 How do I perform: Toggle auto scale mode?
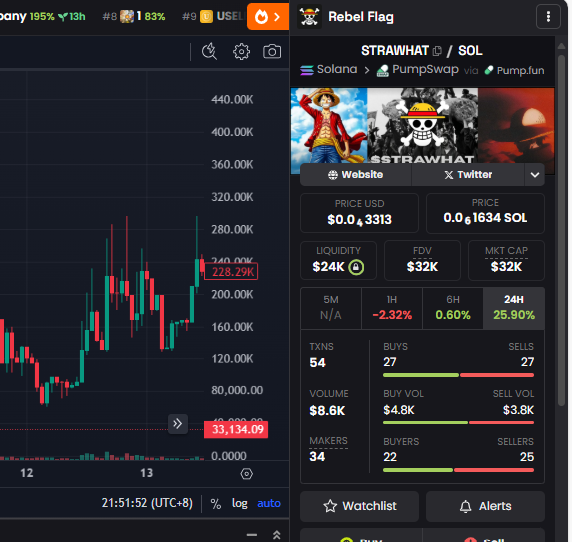click(x=269, y=504)
